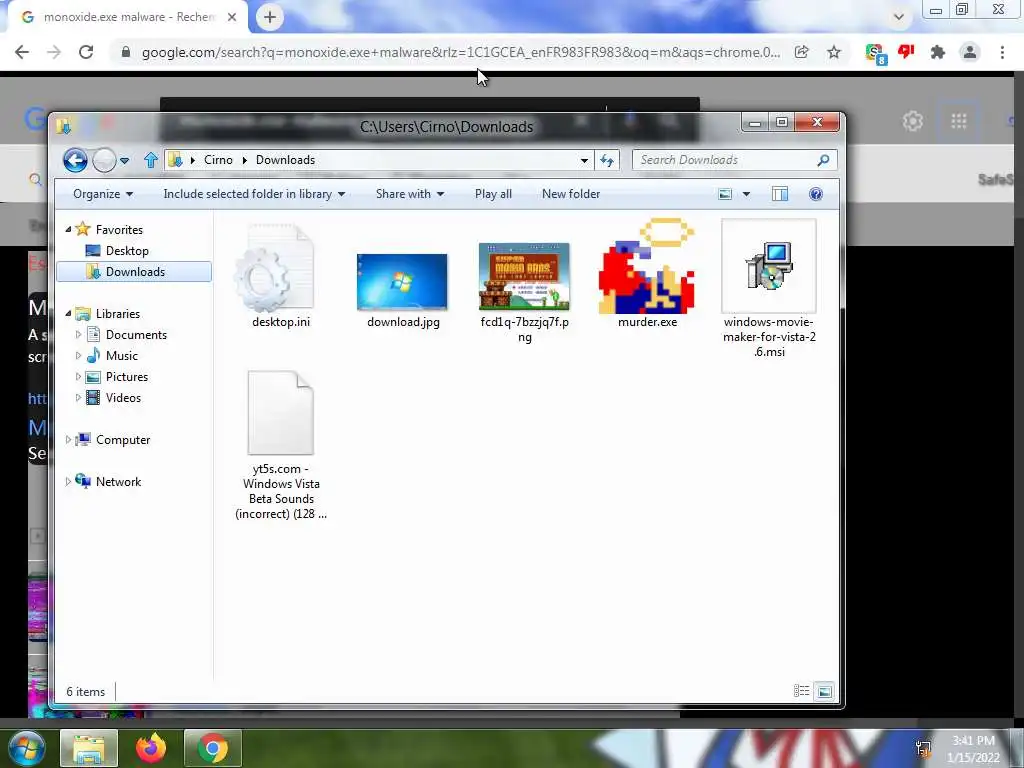Screen dimensions: 1024x768
Task: Close the monoxide.exe malware tab
Action: tap(232, 18)
